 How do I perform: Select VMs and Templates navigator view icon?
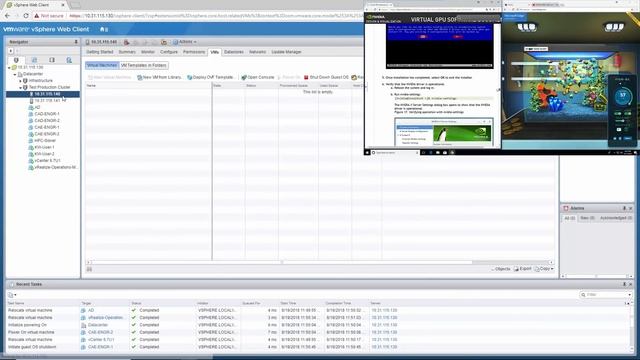[34, 60]
